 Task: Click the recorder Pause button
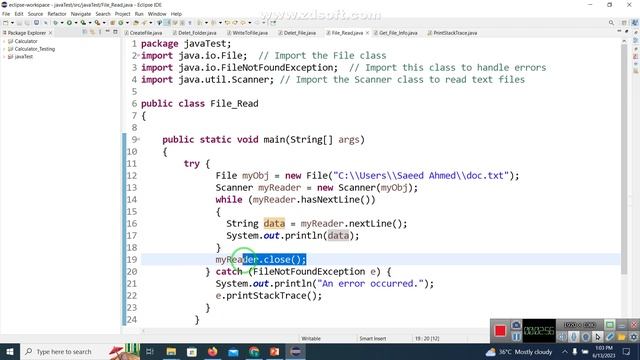point(516,337)
